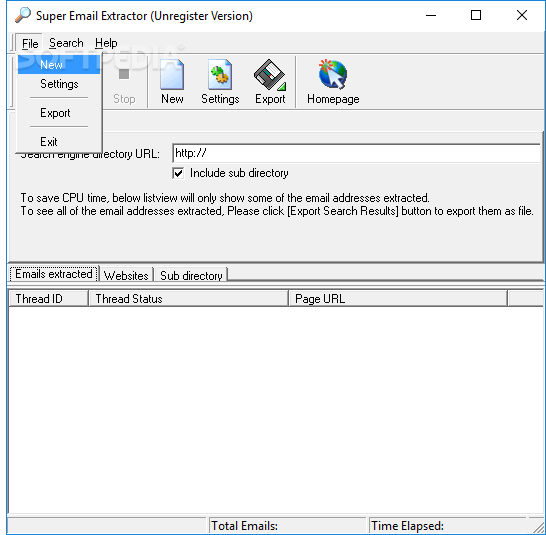Viewport: 546px width, 535px height.
Task: Open Homepage globe toolbar icon
Action: (x=333, y=74)
